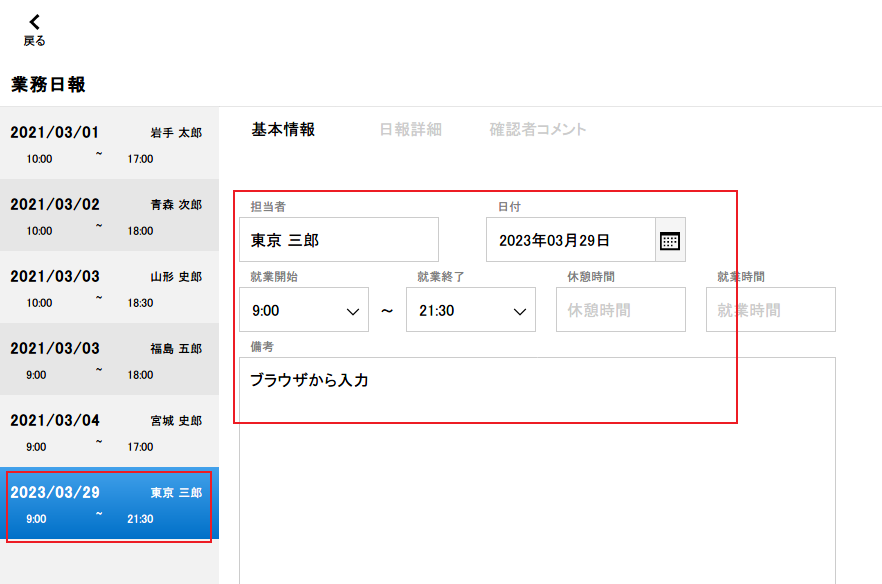
Task: Open the 日報詳細 tab
Action: point(410,129)
